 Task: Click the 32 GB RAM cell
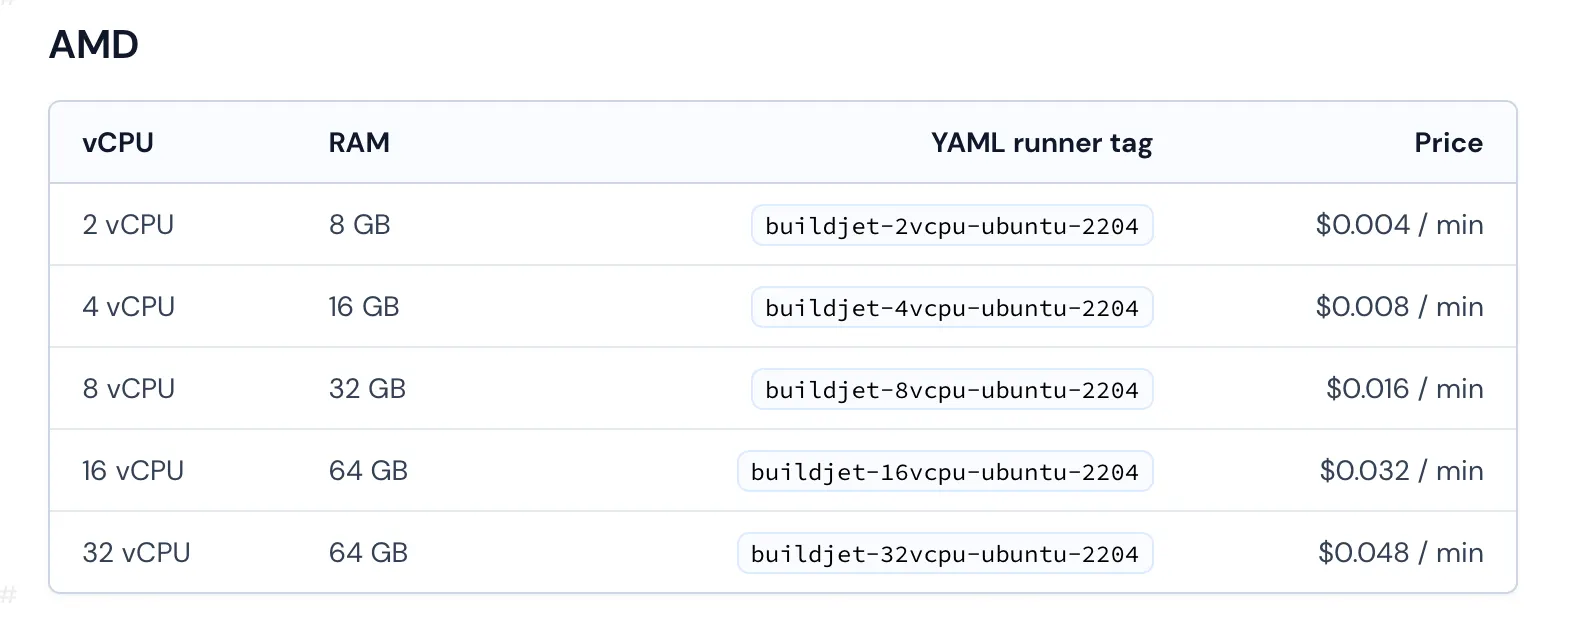pos(367,389)
